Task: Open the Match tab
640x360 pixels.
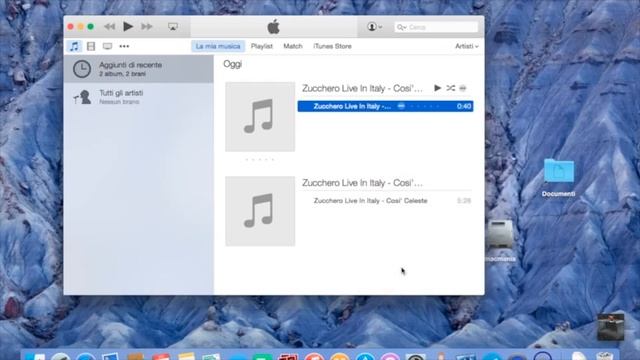Action: point(293,46)
